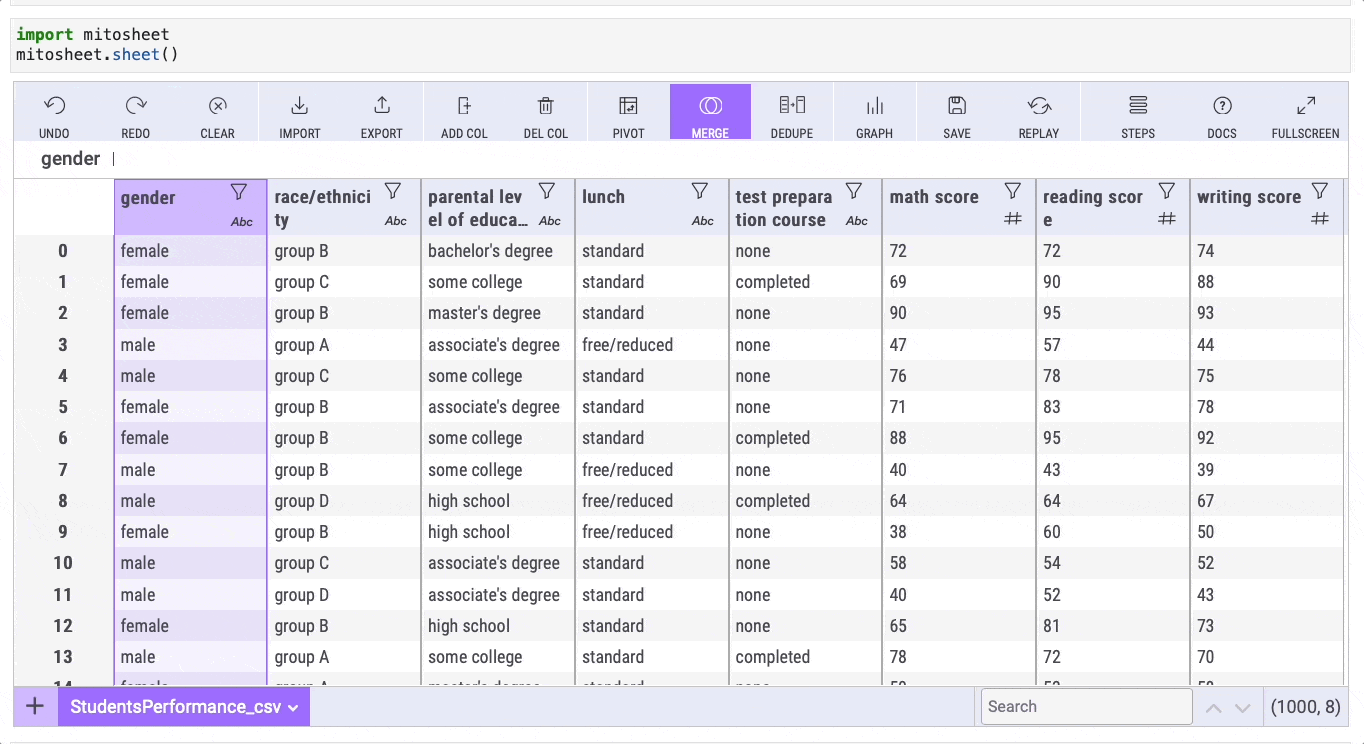The image size is (1364, 744).
Task: Open the Import data tool
Action: coord(299,106)
